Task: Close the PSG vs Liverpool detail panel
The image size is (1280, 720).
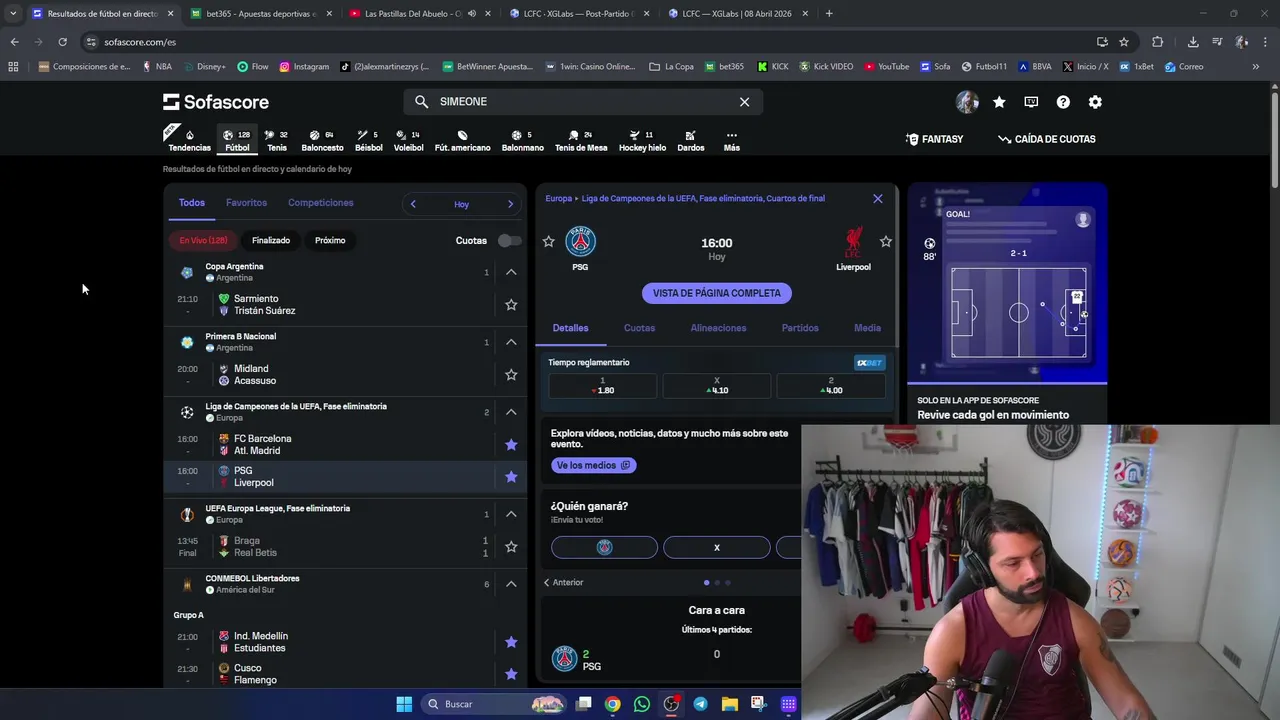Action: point(878,198)
